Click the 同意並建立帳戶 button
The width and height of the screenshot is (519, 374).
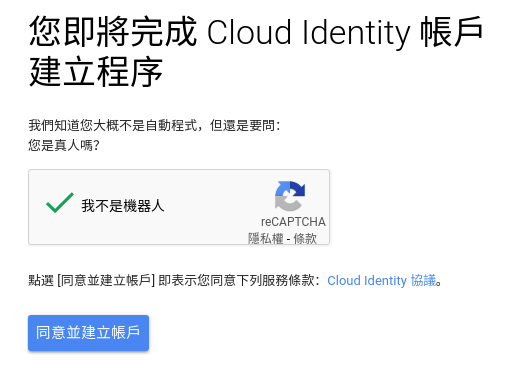(88, 333)
